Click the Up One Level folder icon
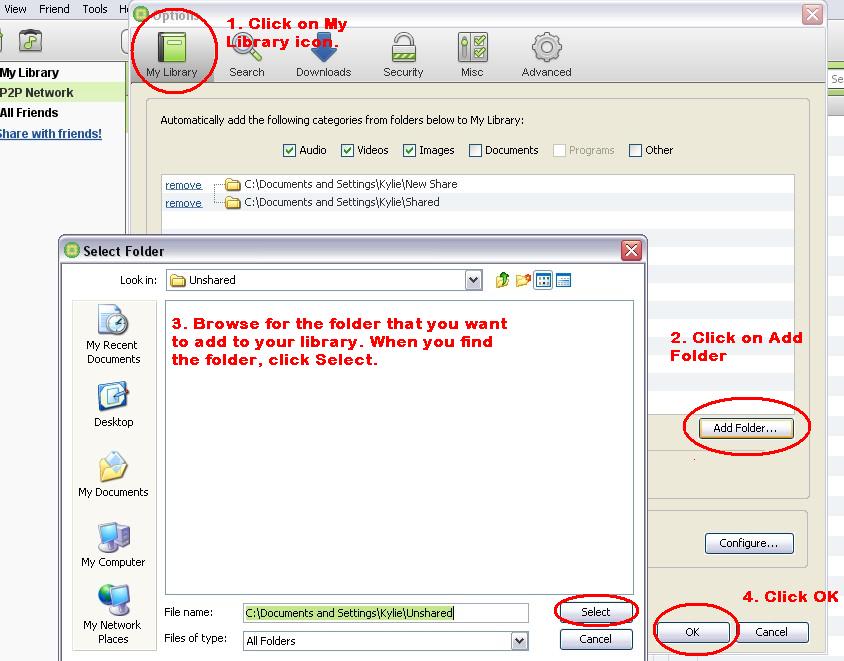The height and width of the screenshot is (661, 844). coord(503,281)
